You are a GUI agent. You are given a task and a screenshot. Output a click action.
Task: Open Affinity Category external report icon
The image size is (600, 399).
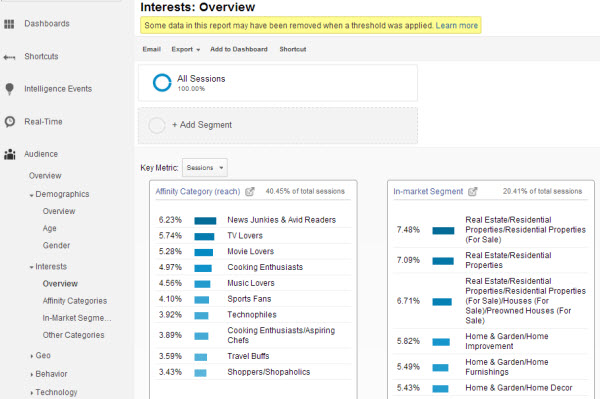pyautogui.click(x=250, y=191)
